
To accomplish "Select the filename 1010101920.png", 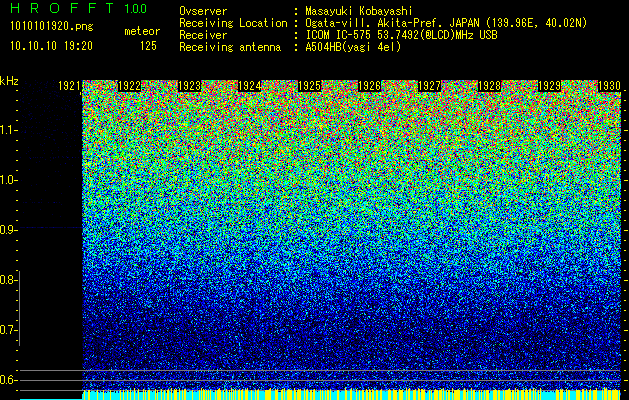I will (52, 27).
